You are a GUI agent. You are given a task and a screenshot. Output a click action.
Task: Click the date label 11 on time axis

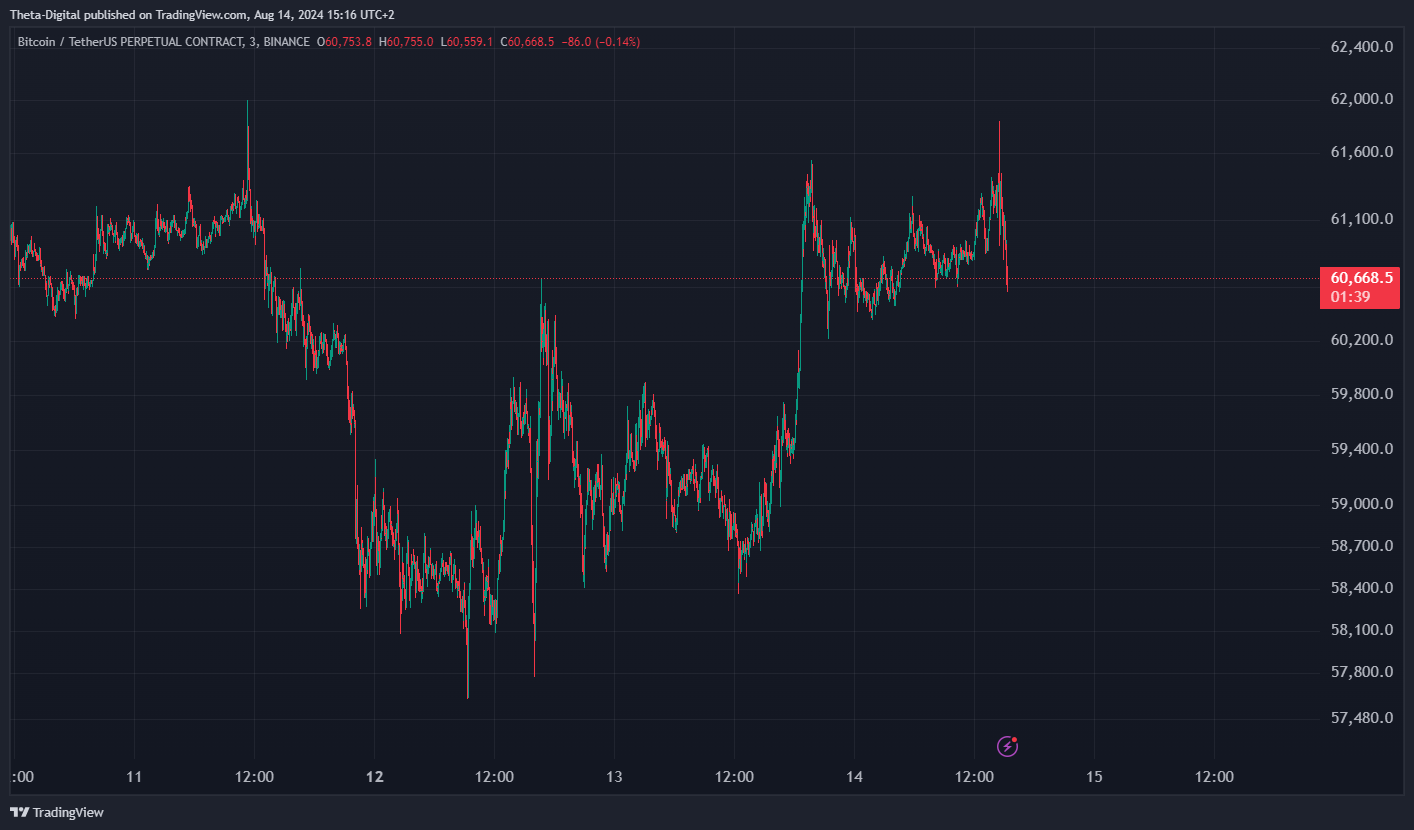134,777
